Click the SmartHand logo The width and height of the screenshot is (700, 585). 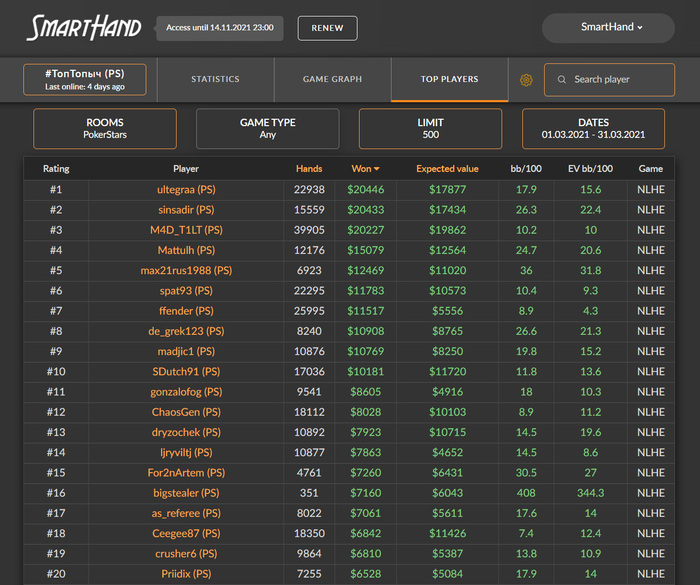coord(83,28)
